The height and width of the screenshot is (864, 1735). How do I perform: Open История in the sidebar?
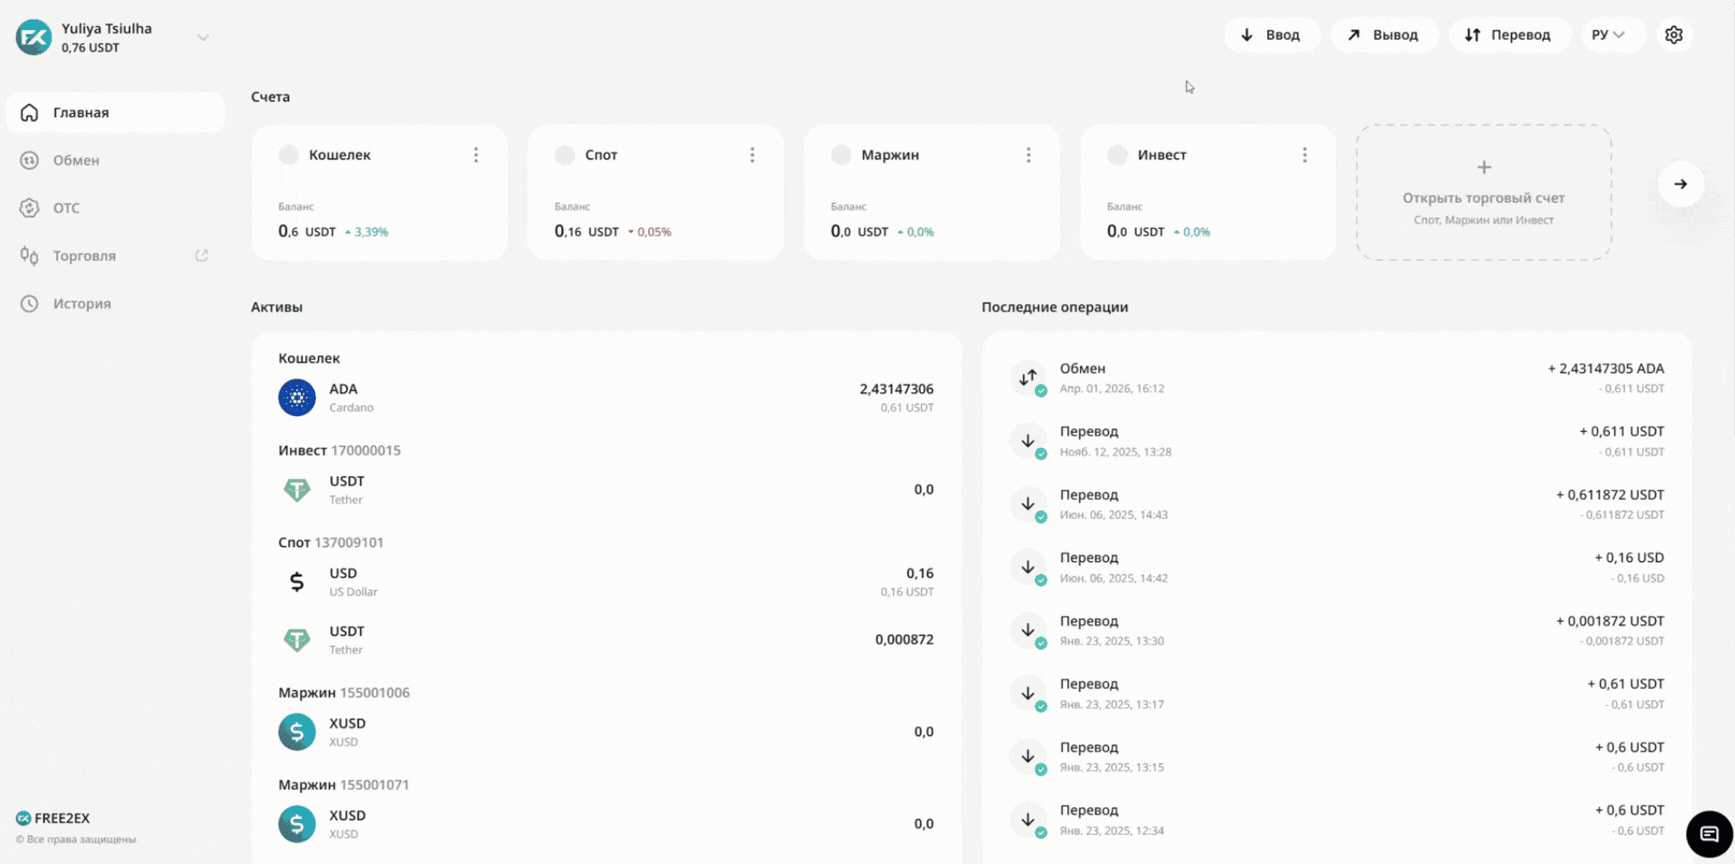(x=81, y=304)
